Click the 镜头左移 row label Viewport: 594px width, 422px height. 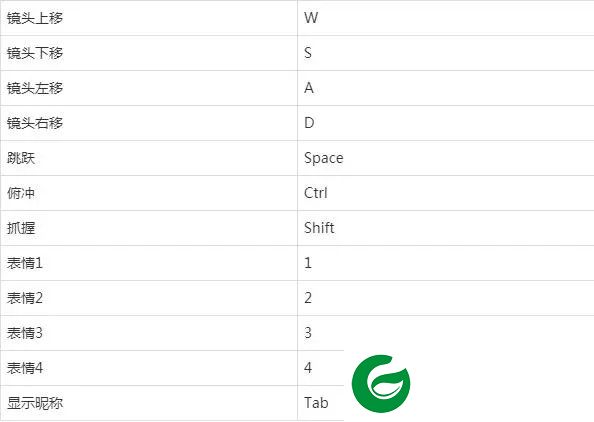(x=35, y=88)
